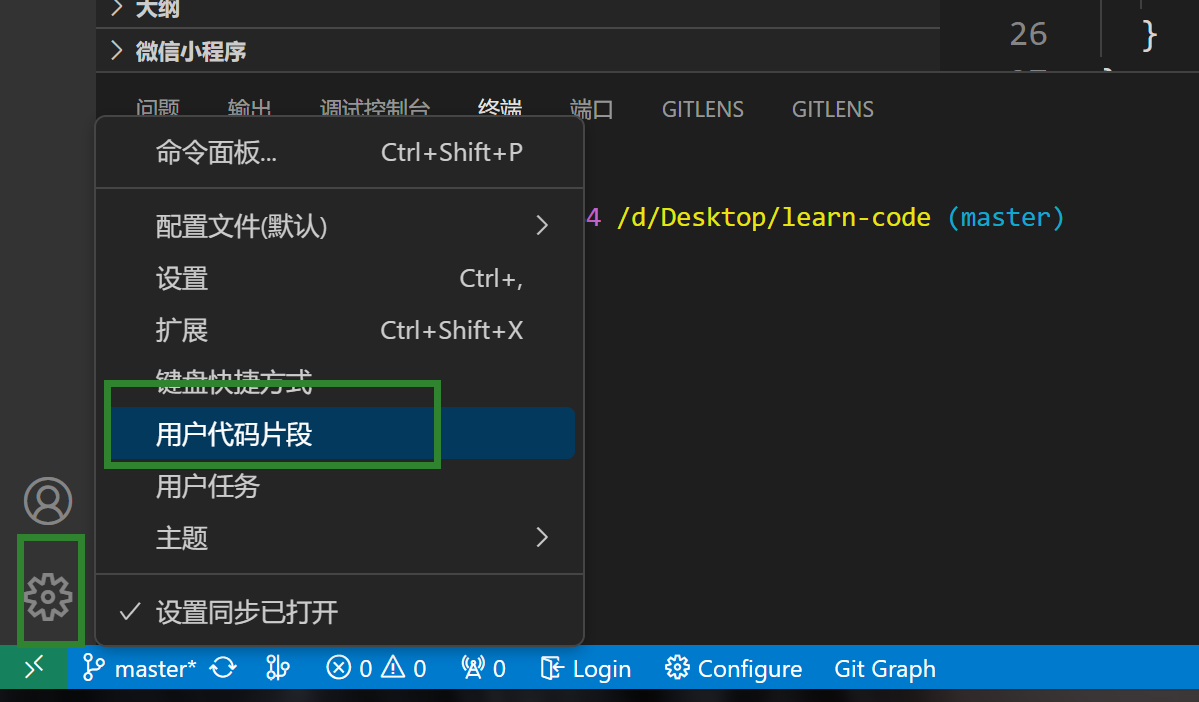Open 扩展 menu item
The width and height of the screenshot is (1199, 702).
click(x=340, y=330)
